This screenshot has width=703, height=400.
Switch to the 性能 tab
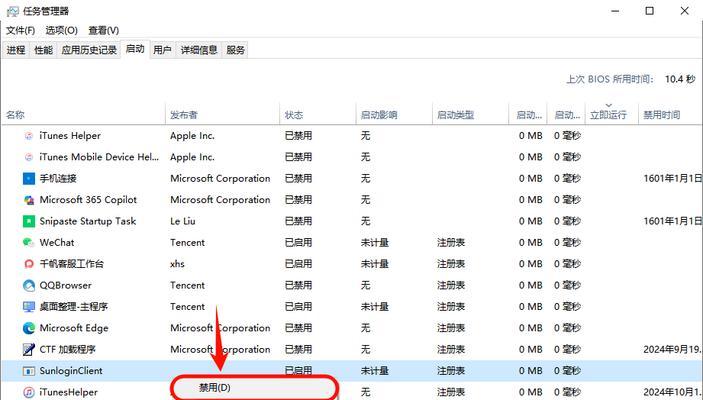(43, 50)
